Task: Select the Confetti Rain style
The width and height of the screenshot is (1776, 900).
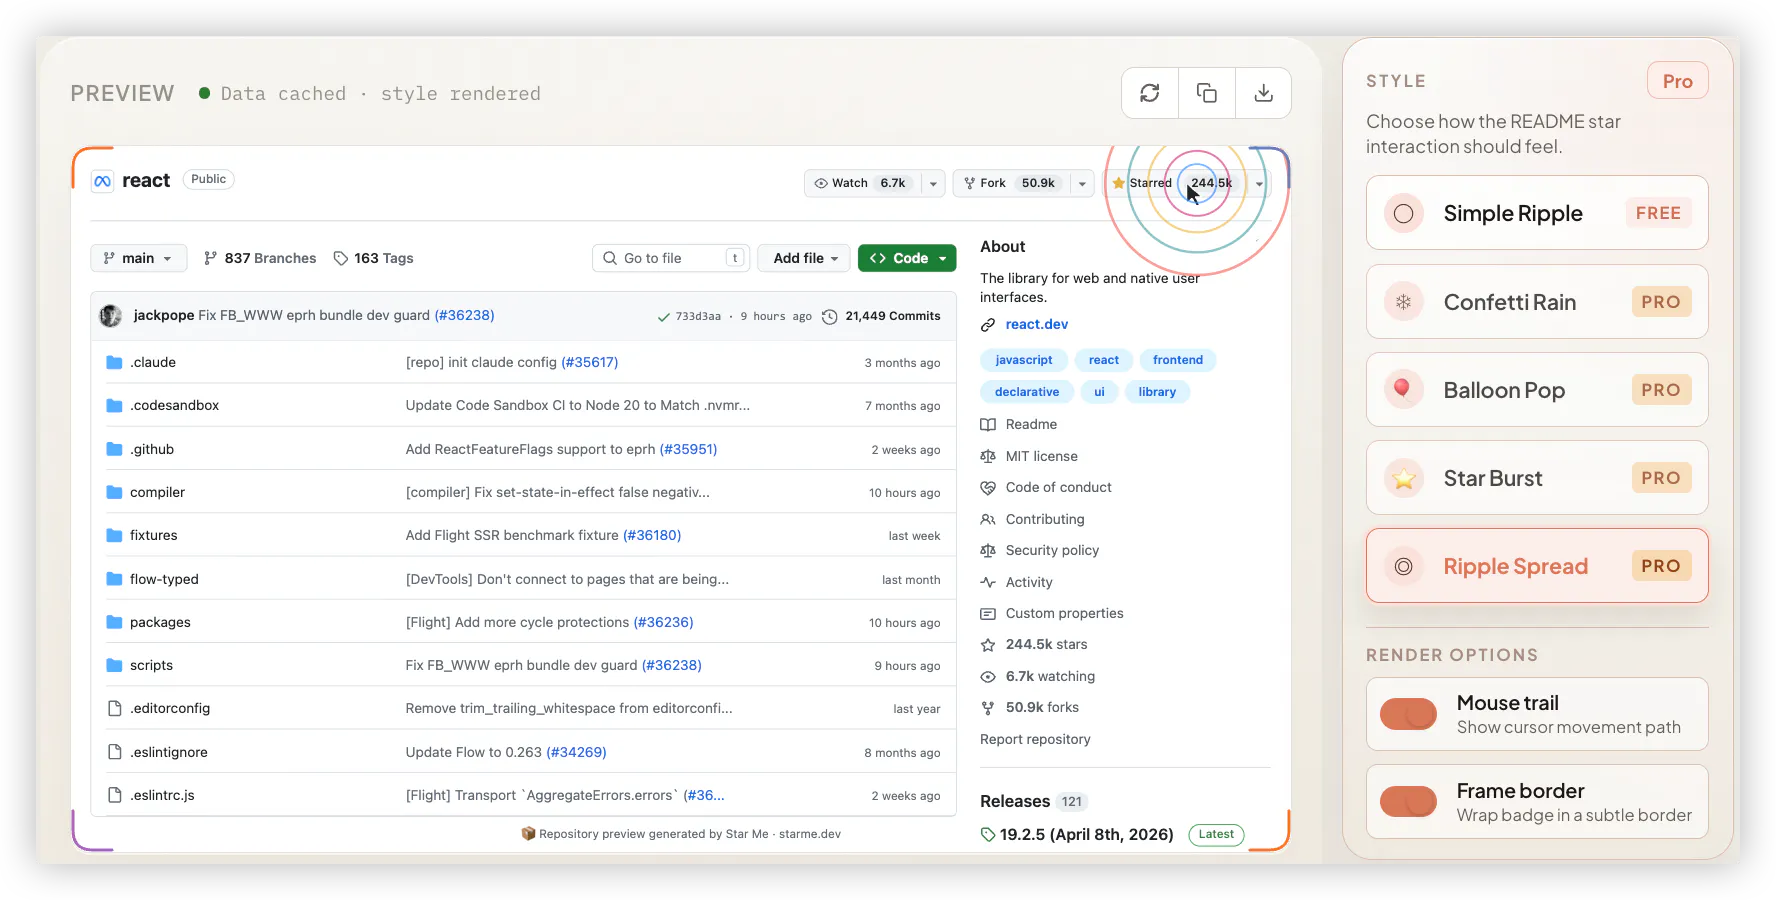Action: point(1537,302)
